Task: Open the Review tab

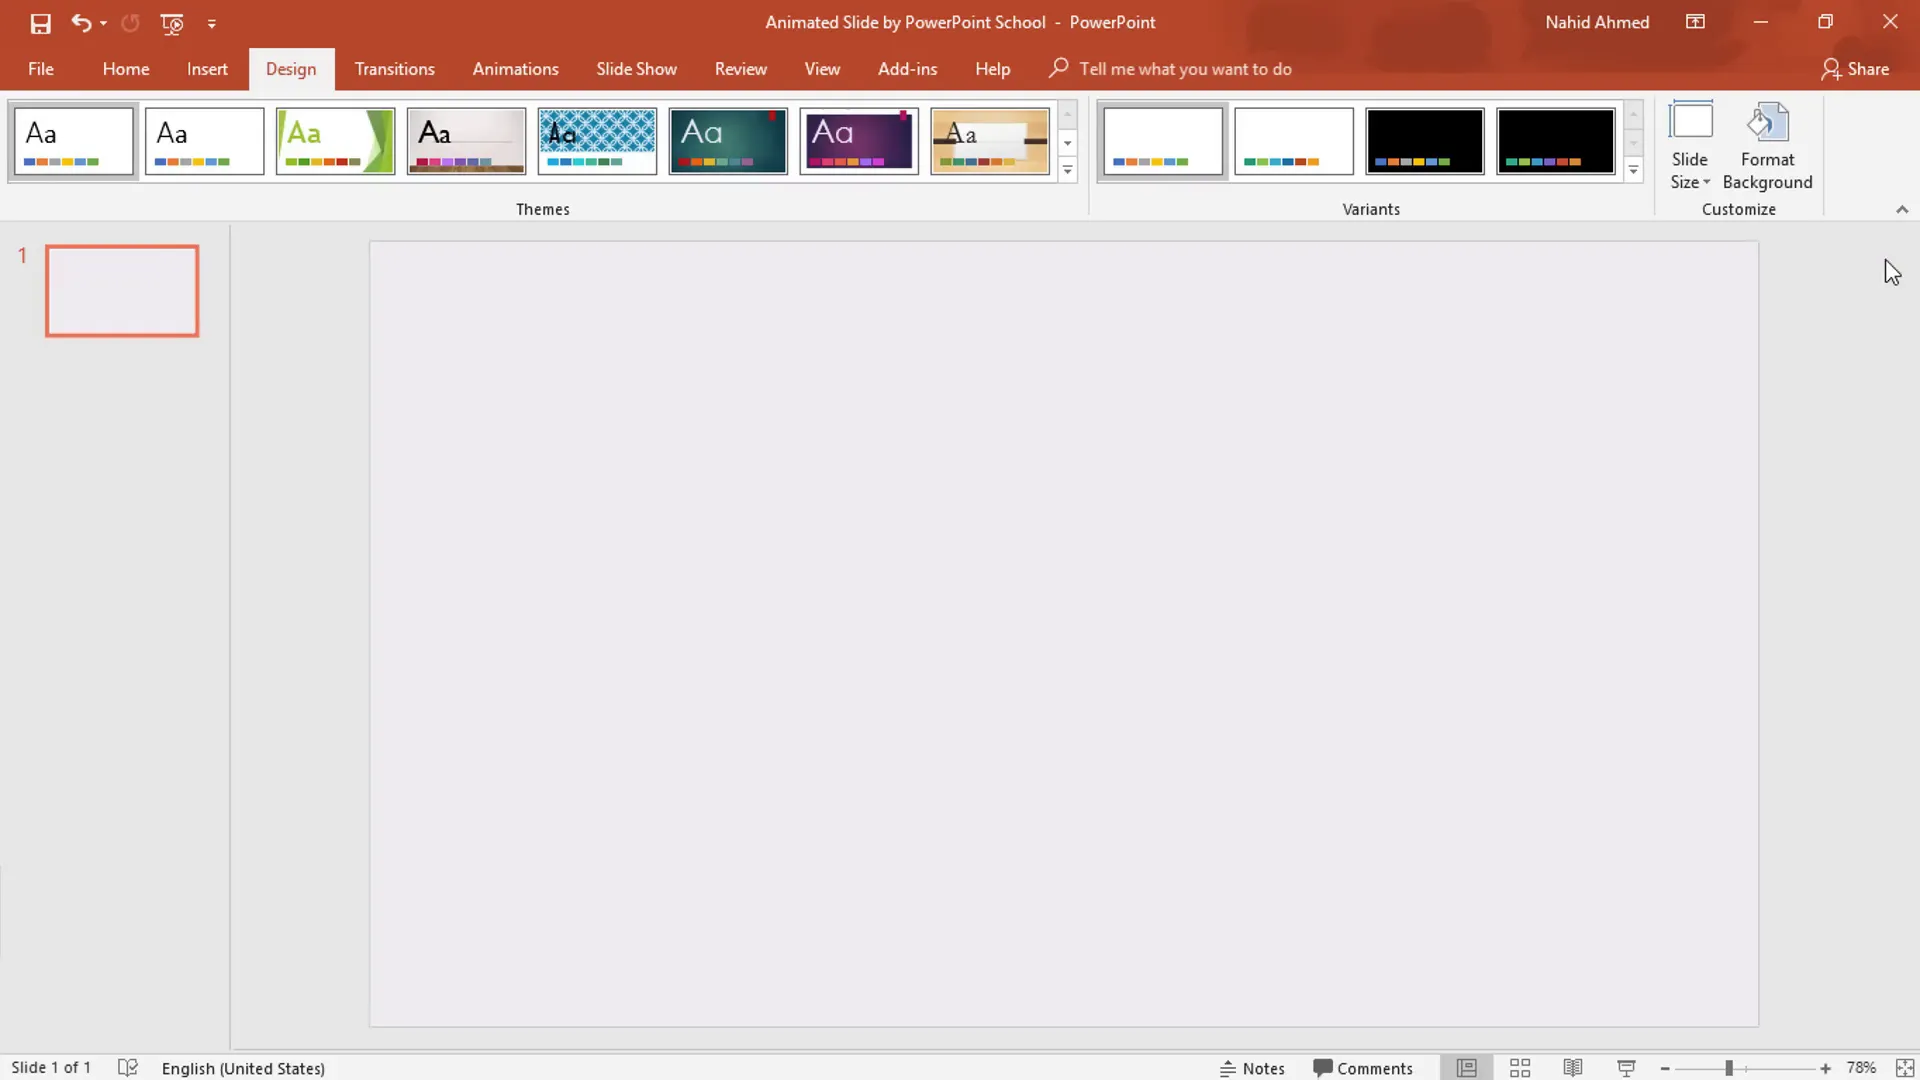Action: 741,69
